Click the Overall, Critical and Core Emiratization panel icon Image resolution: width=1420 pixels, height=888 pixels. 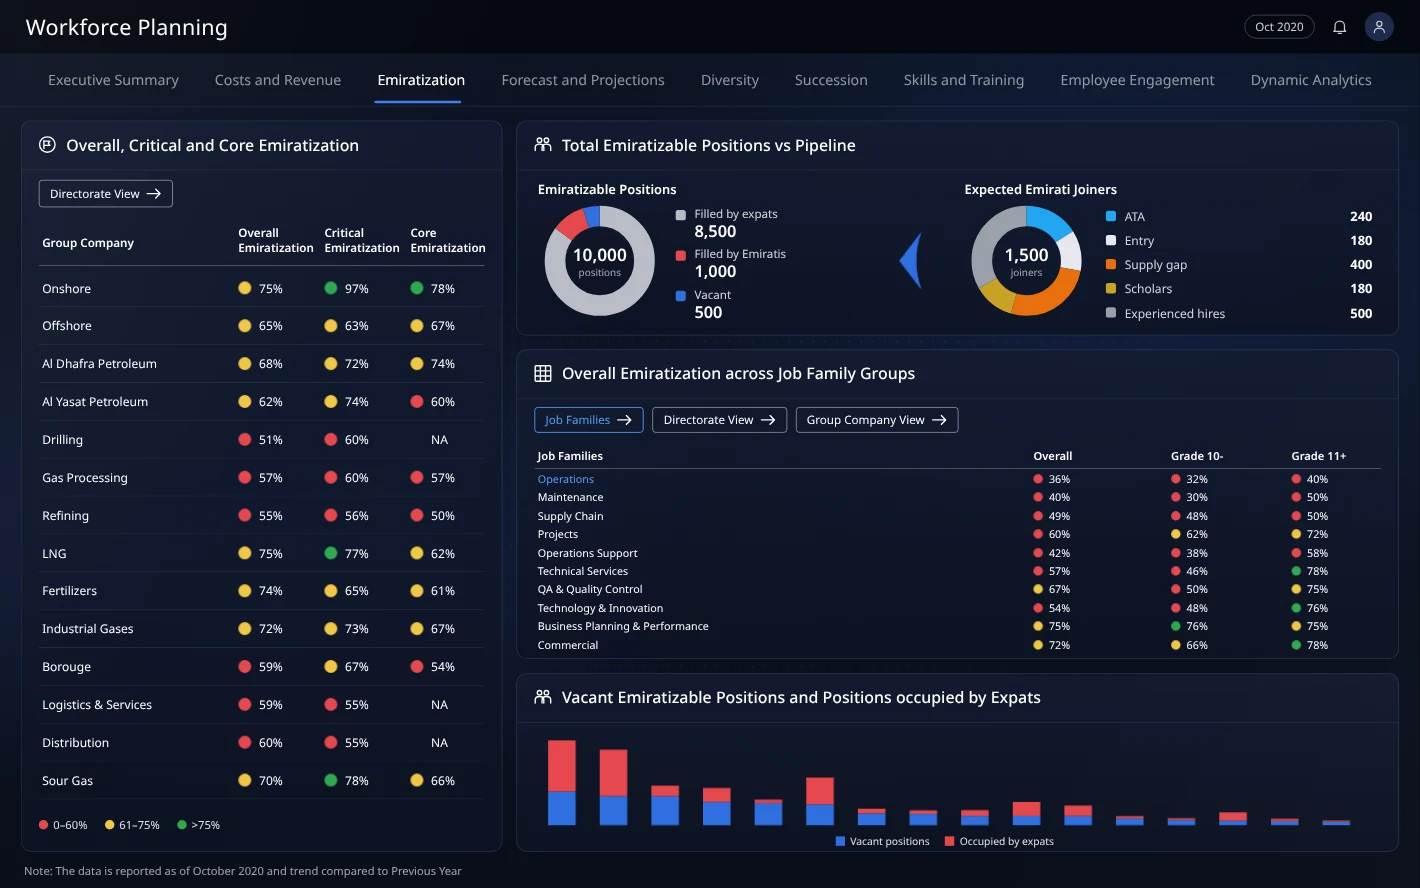[47, 145]
